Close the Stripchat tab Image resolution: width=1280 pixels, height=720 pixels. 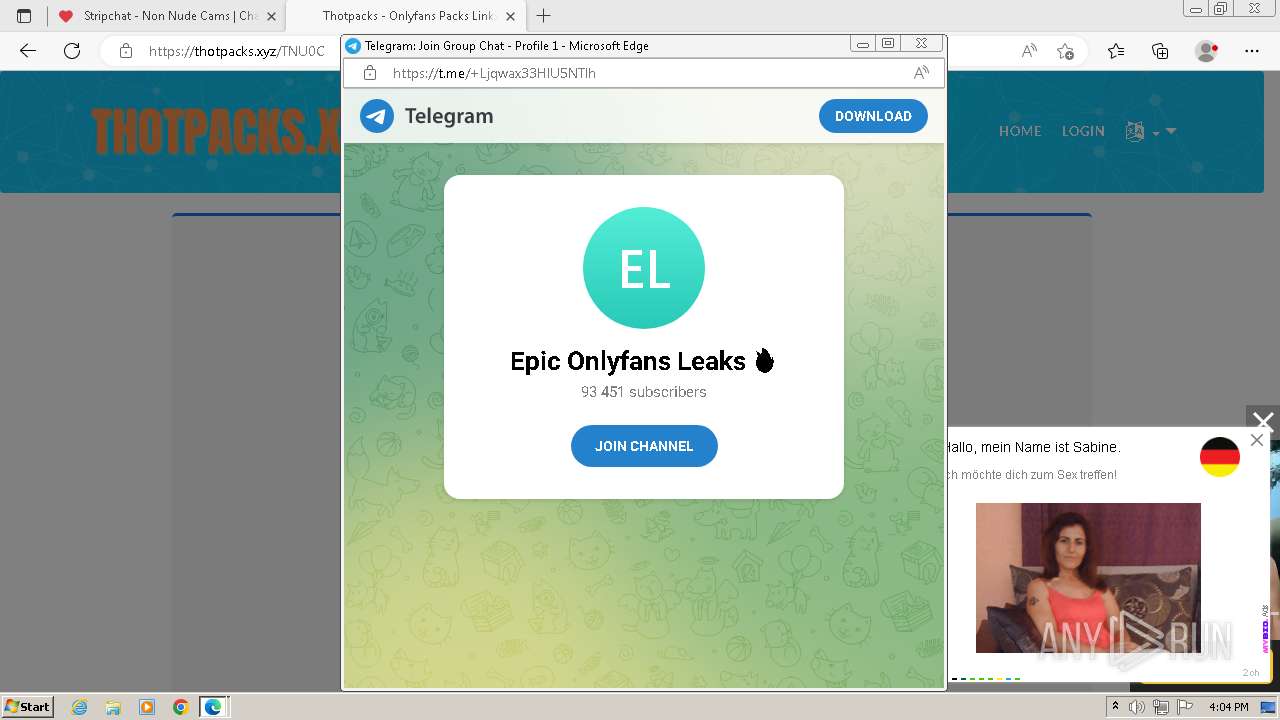[271, 16]
